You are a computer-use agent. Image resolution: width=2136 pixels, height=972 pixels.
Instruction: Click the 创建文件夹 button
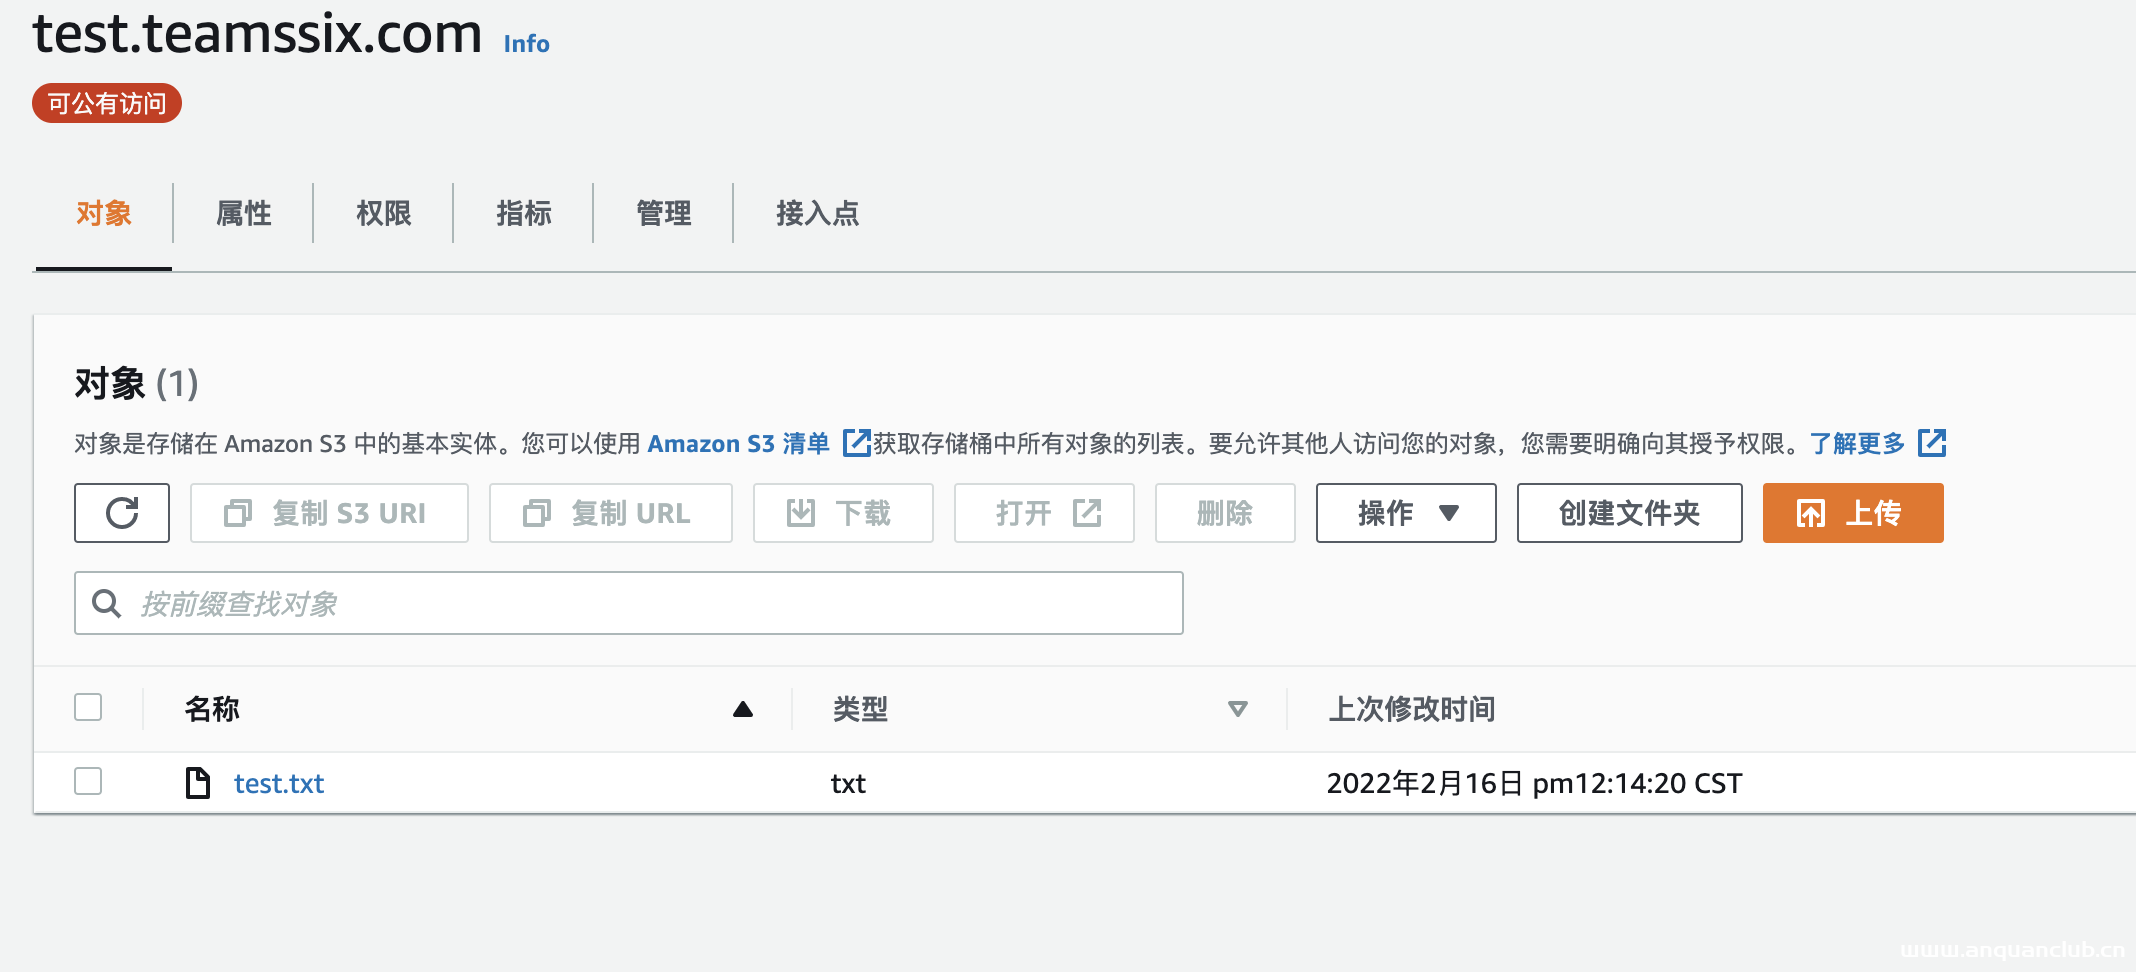coord(1629,513)
